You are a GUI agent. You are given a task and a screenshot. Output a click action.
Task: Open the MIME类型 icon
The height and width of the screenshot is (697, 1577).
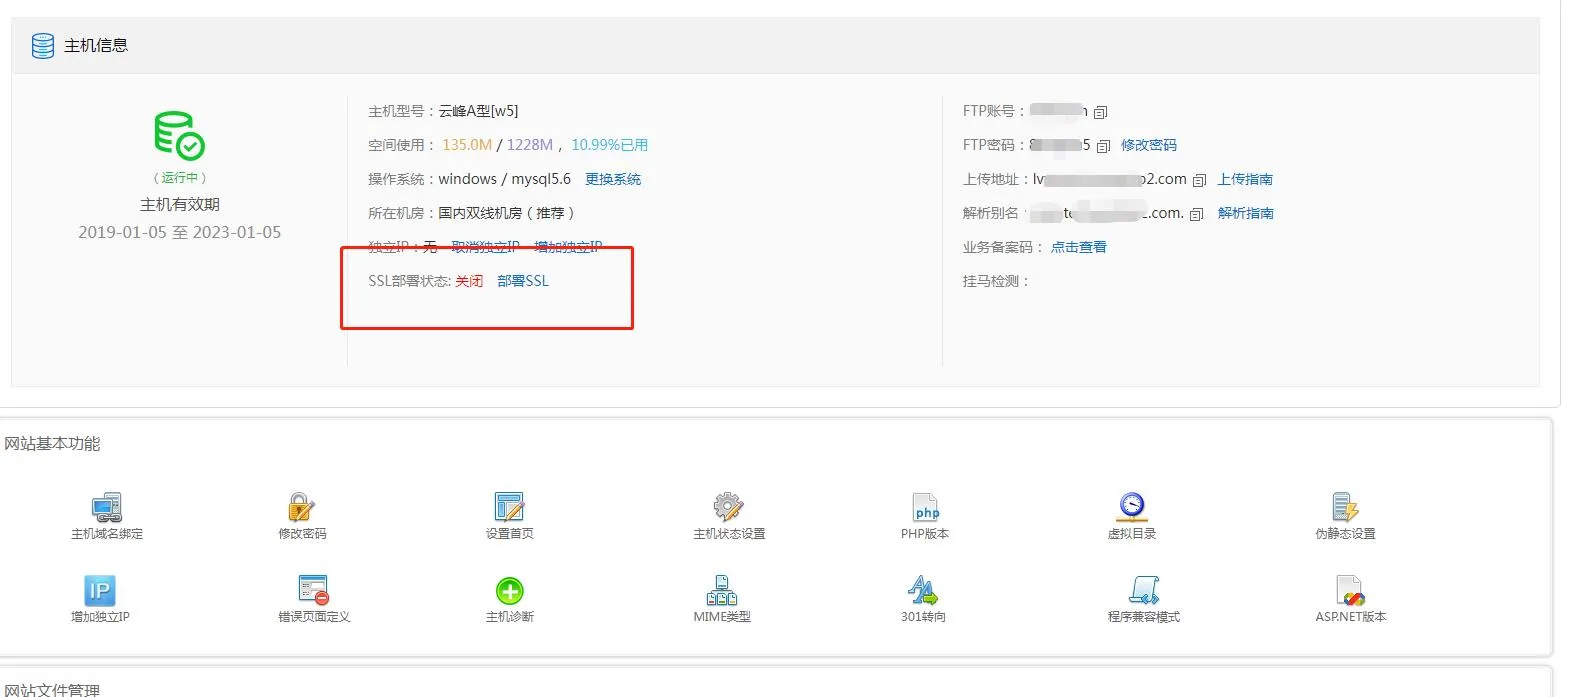pos(721,591)
